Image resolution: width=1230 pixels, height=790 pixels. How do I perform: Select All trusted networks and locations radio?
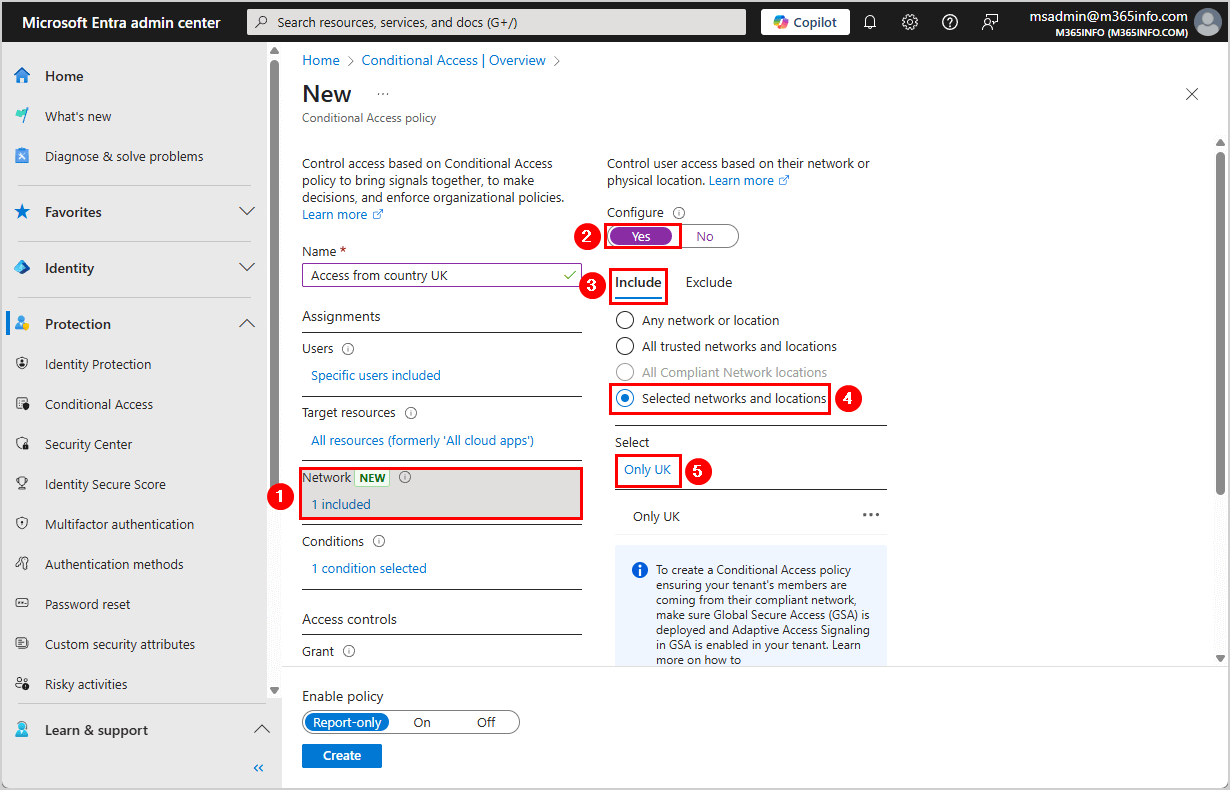pyautogui.click(x=625, y=346)
